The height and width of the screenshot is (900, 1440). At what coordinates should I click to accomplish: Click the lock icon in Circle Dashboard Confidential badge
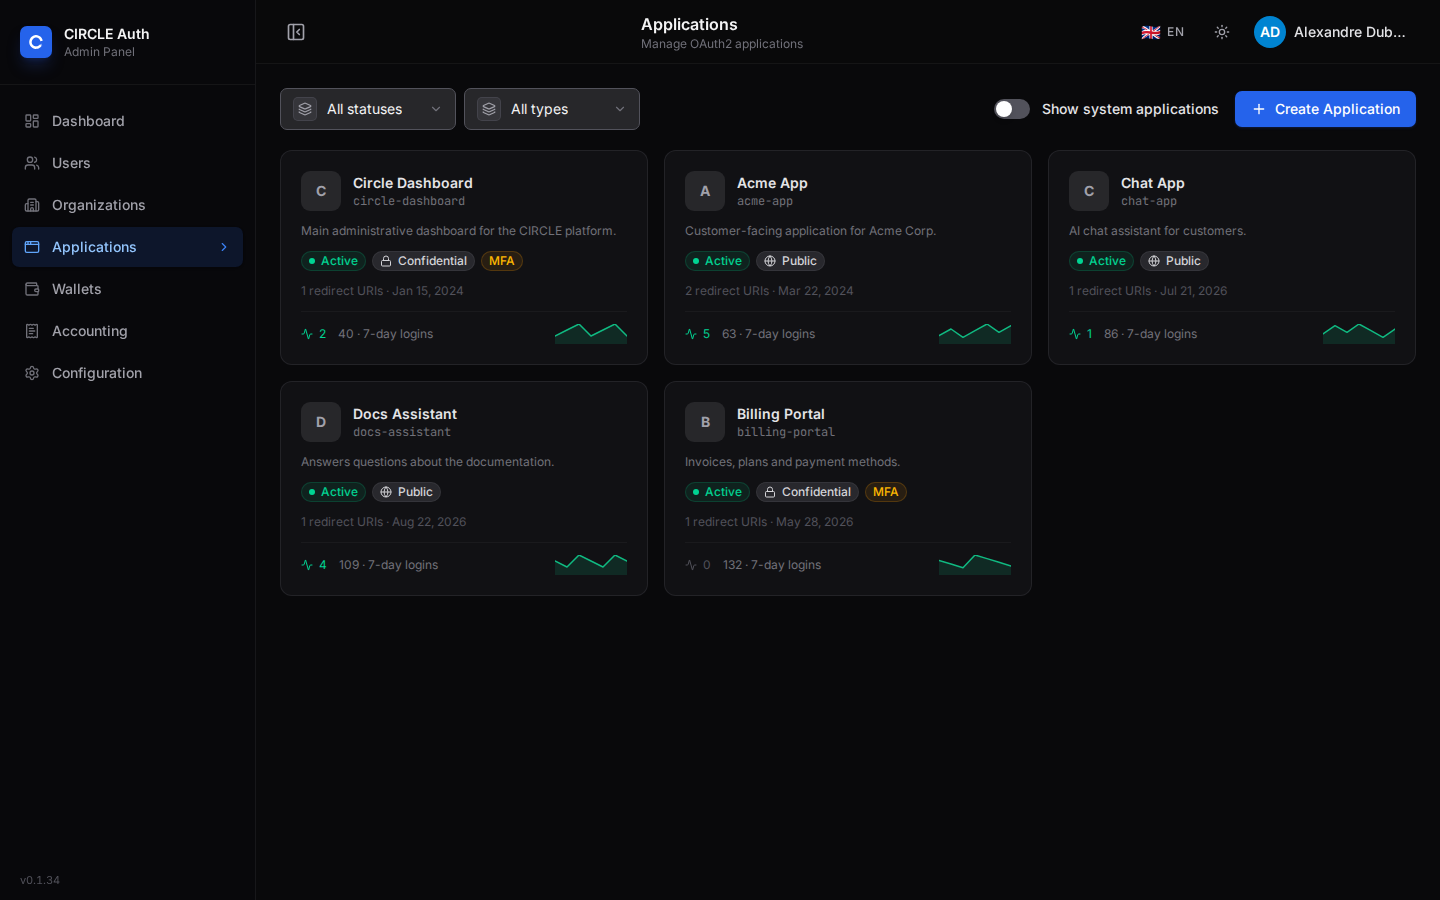[386, 261]
